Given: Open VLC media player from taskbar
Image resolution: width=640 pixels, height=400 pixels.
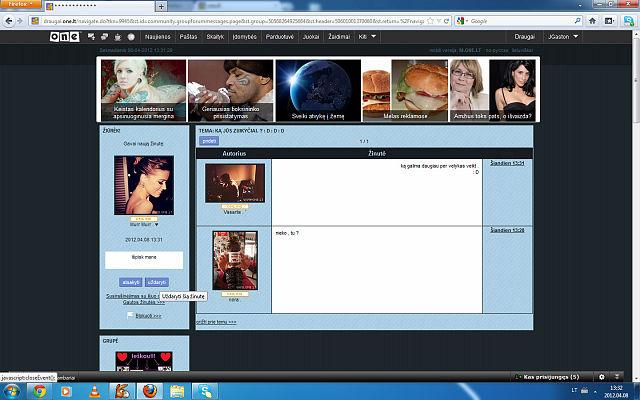Looking at the screenshot, I should pyautogui.click(x=95, y=392).
